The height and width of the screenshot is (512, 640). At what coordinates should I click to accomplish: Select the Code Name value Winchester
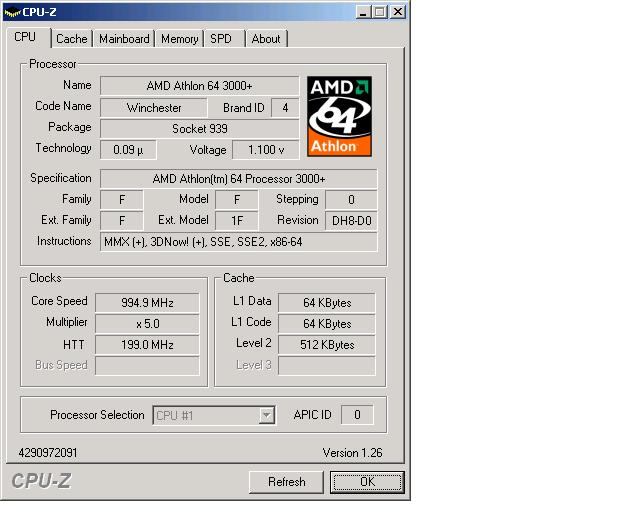point(154,108)
